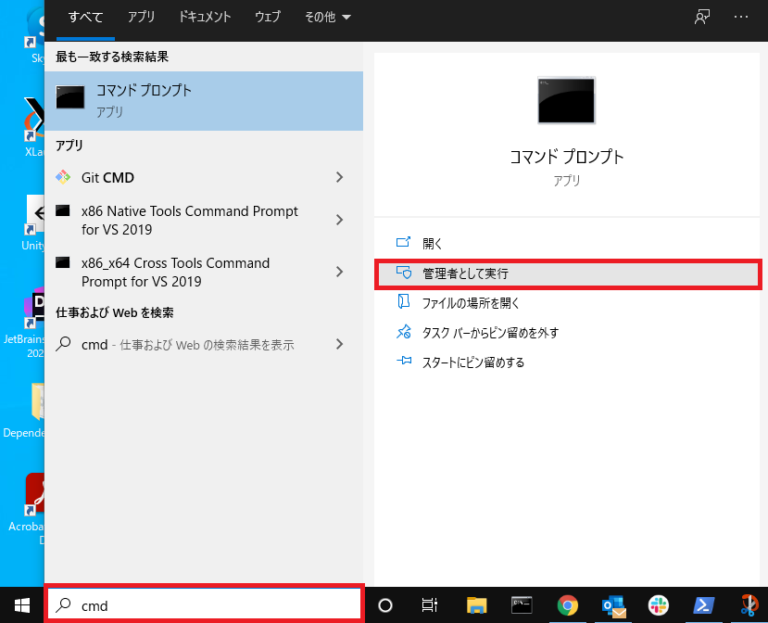Viewport: 768px width, 623px height.
Task: Open the JetBrains desktop shortcut
Action: (24, 322)
